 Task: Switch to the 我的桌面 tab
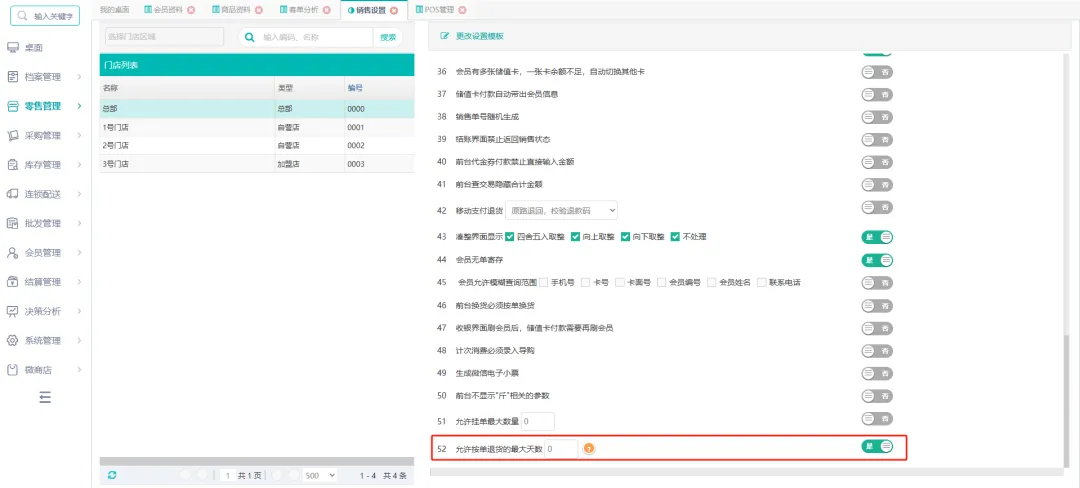(x=114, y=10)
